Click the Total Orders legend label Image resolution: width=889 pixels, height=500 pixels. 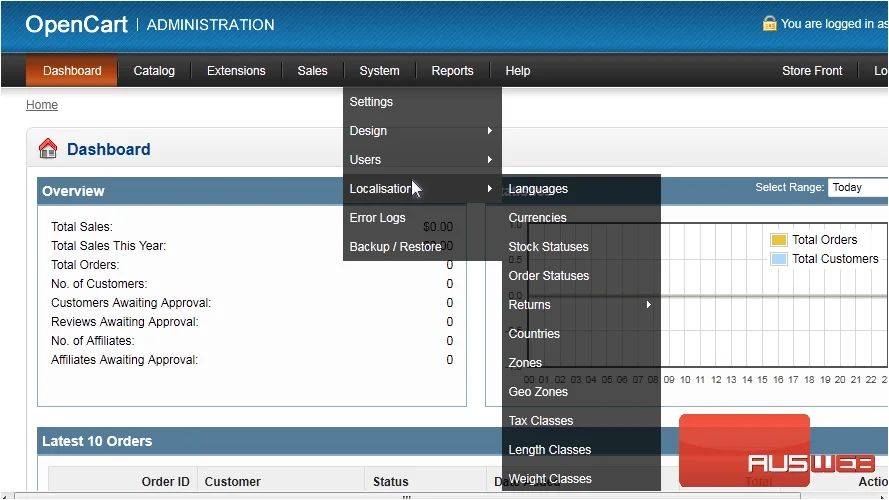(824, 240)
